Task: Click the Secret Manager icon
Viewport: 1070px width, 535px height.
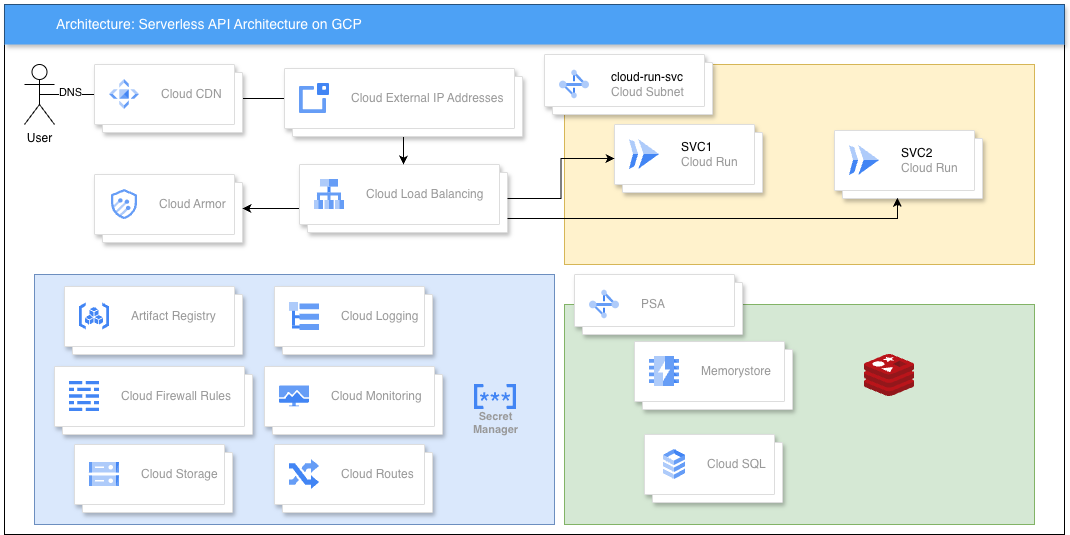Action: pos(495,396)
